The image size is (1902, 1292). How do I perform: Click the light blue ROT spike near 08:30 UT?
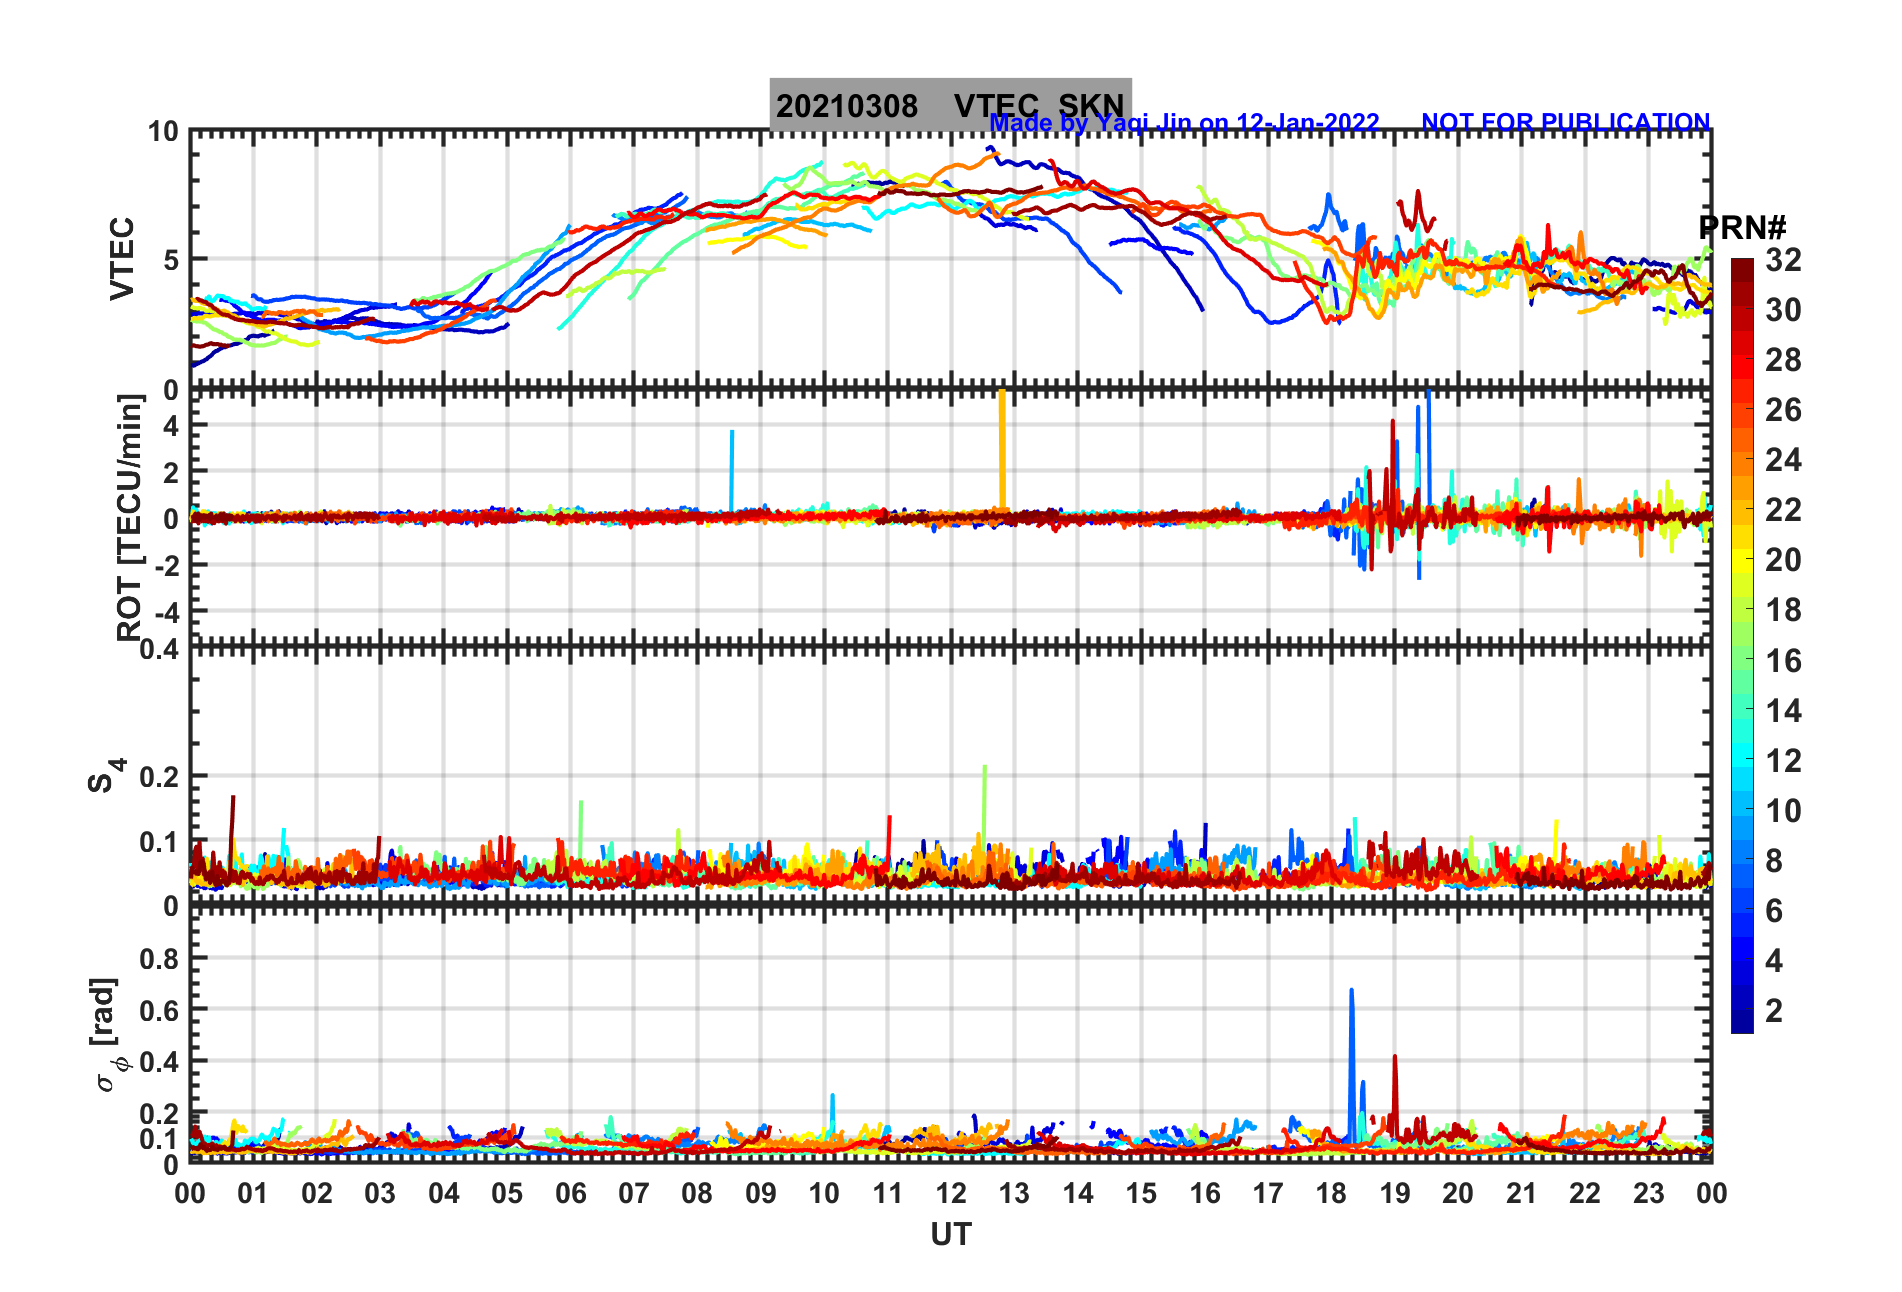[732, 470]
